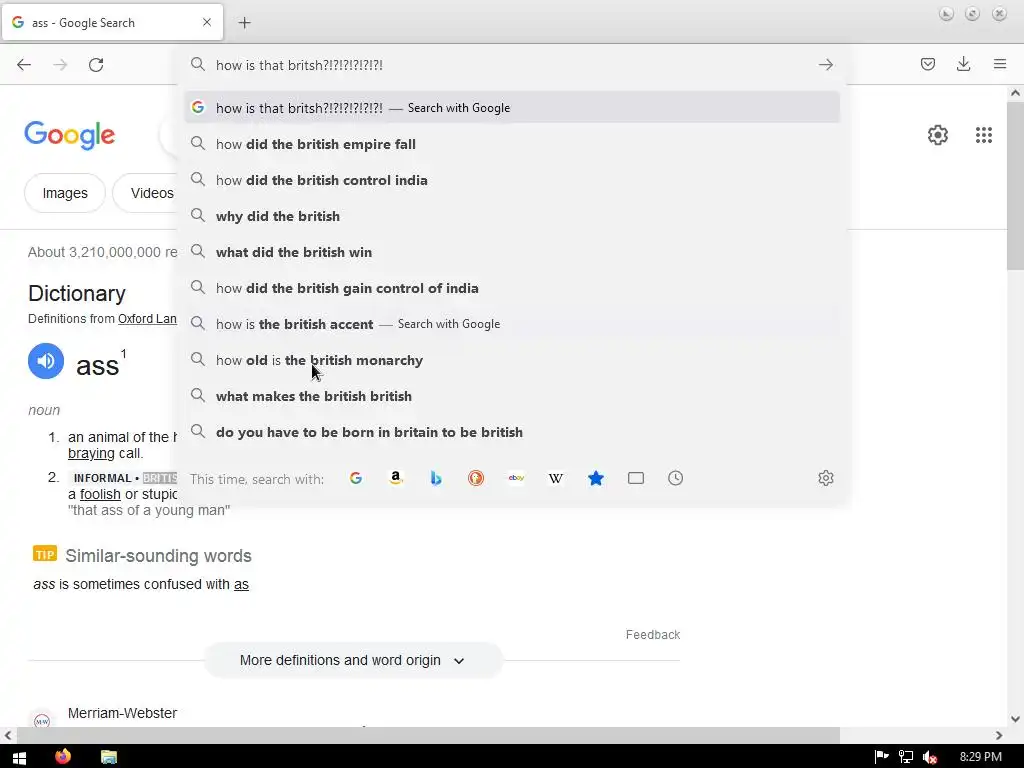Click the Feedback link
The image size is (1024, 768).
point(652,634)
